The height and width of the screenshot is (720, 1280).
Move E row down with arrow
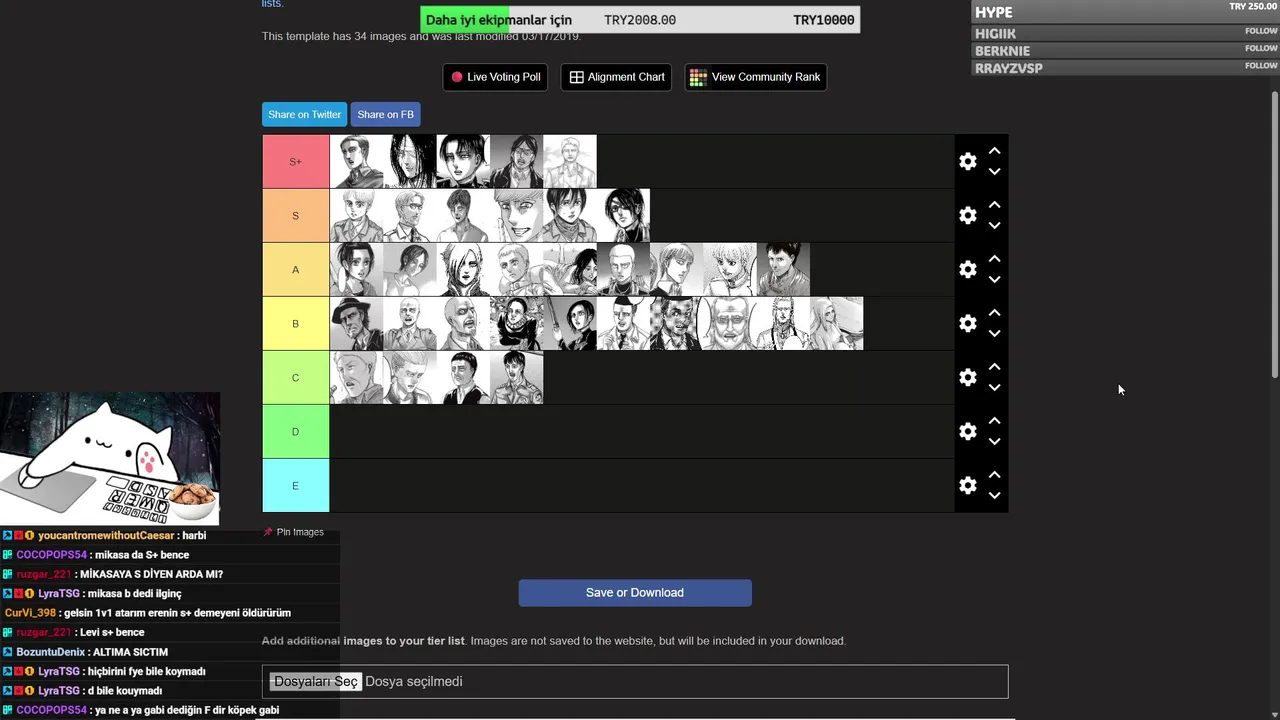(x=994, y=496)
